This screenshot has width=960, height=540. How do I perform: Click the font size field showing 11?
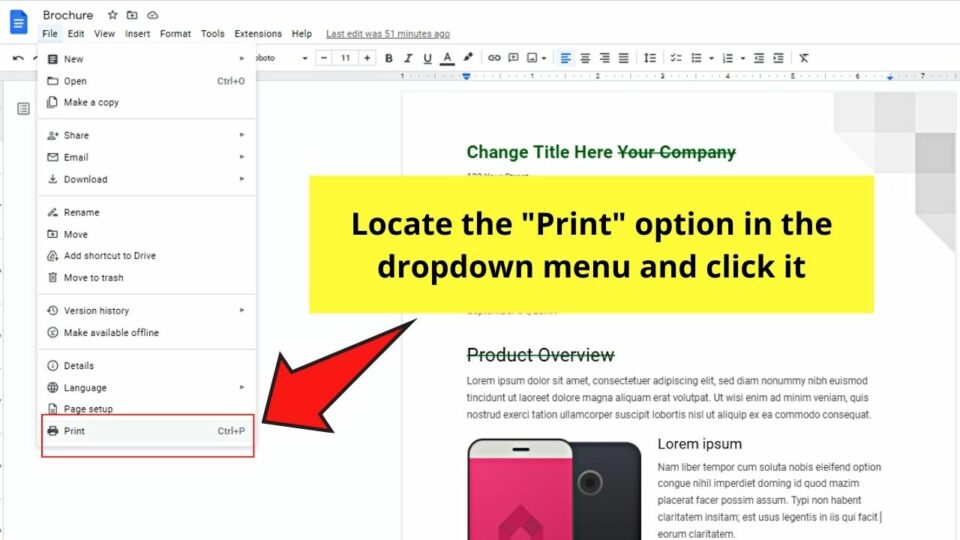pos(345,58)
